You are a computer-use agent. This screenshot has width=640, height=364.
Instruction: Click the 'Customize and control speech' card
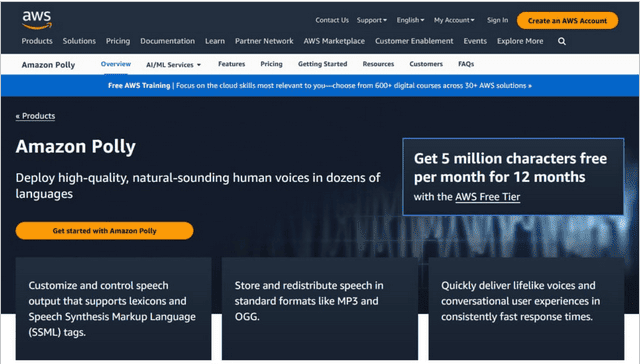pos(113,309)
